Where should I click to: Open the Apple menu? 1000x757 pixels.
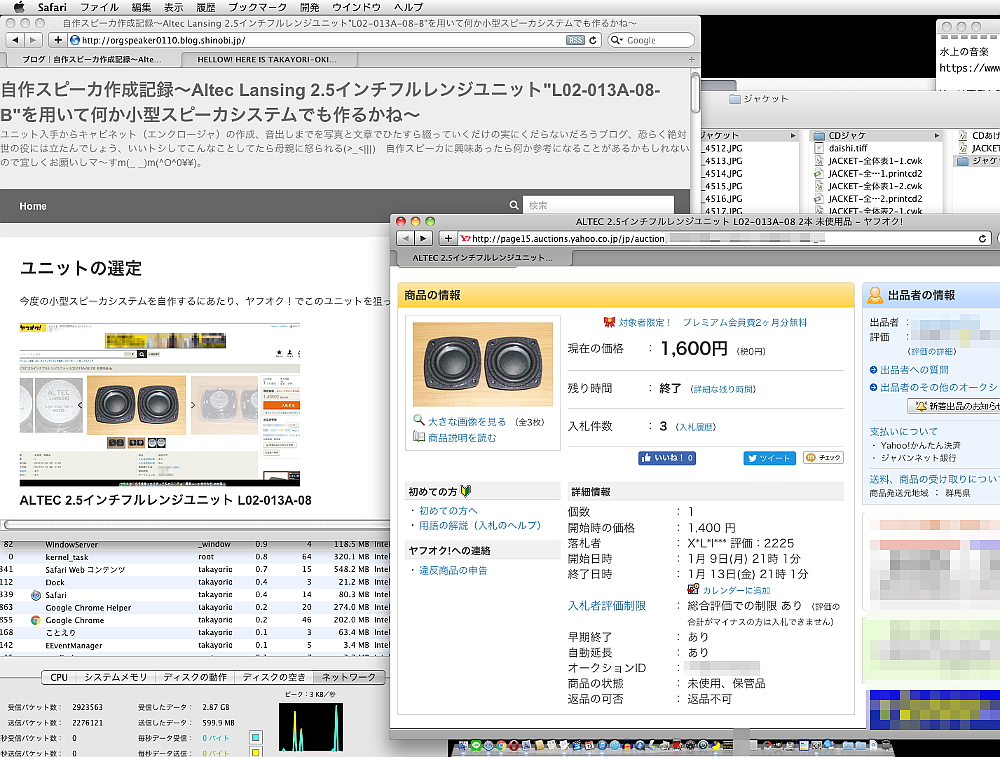click(18, 7)
